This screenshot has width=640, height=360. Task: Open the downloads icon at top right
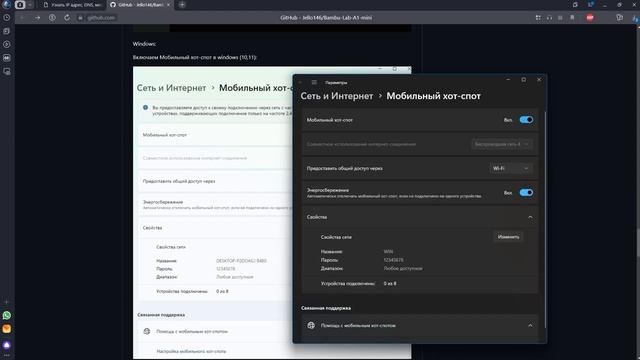tap(635, 18)
